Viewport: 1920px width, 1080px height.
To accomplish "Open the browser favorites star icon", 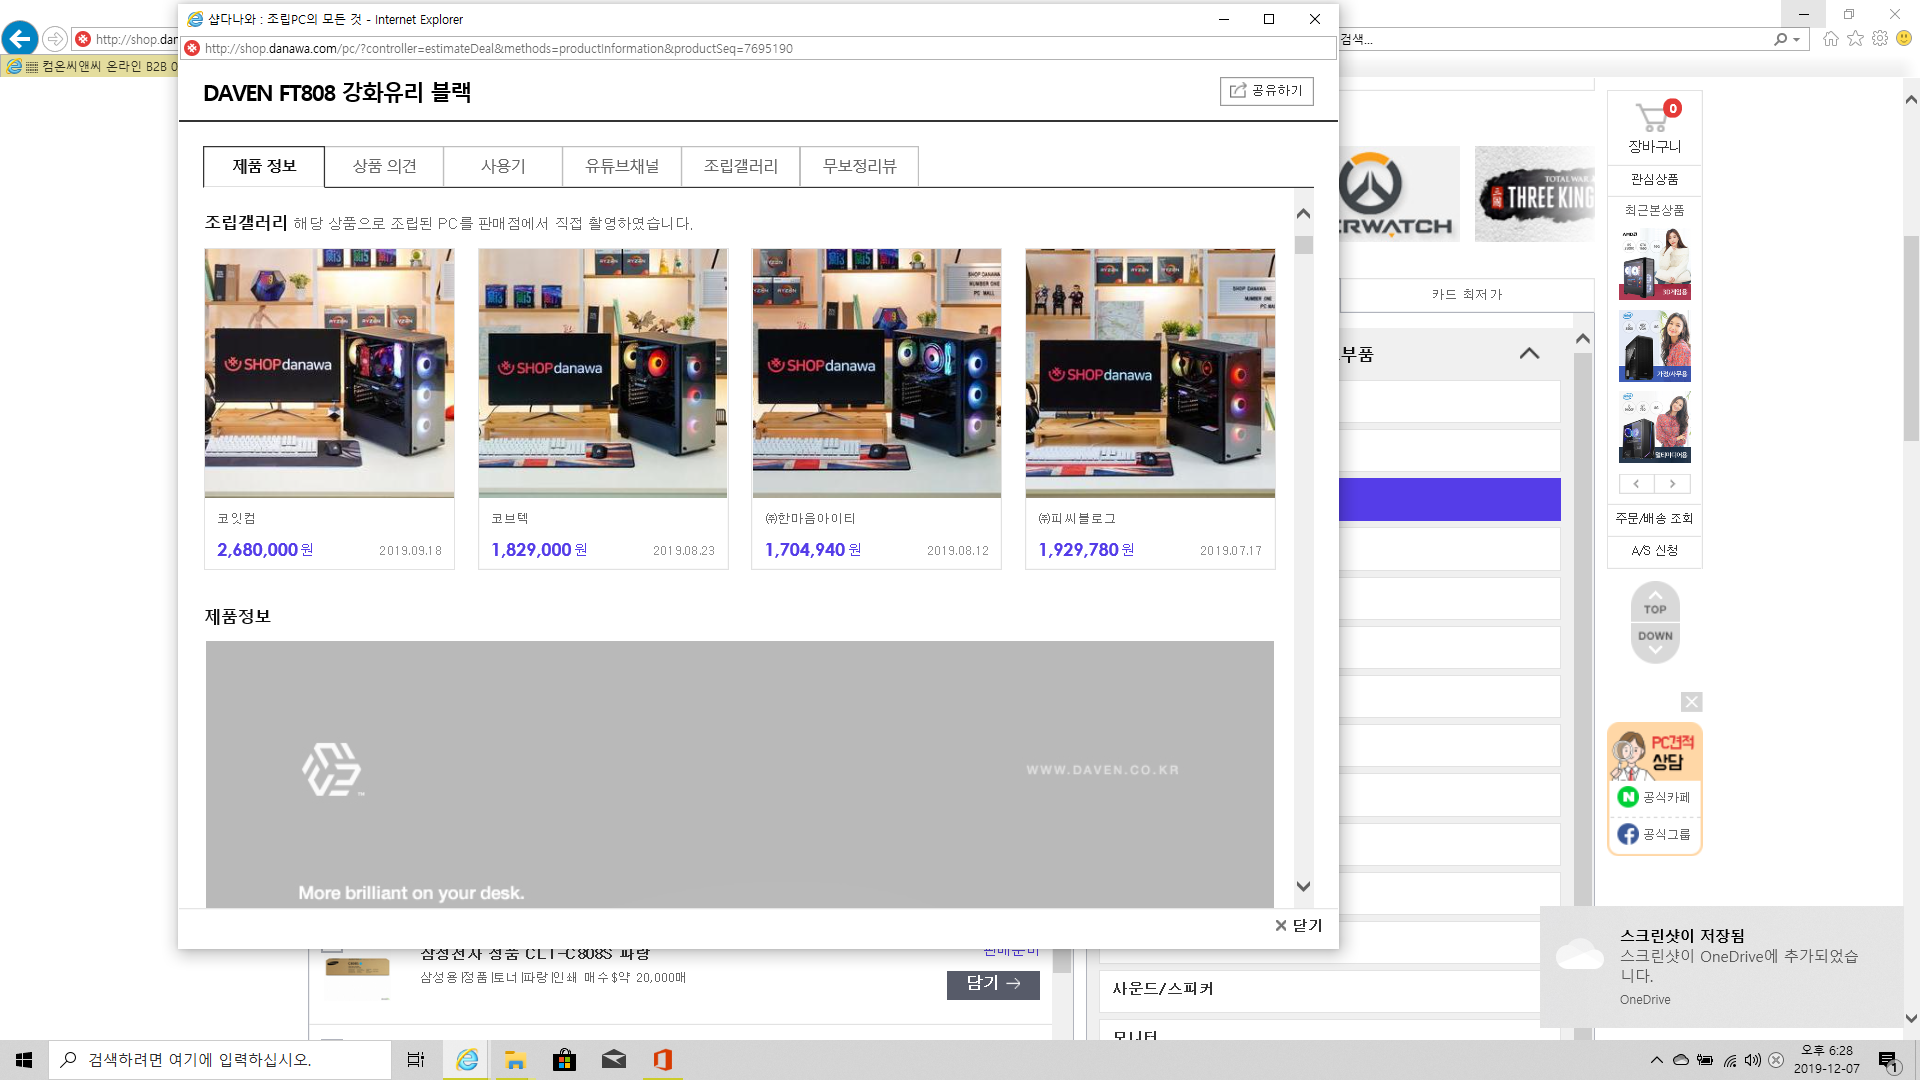I will point(1855,39).
